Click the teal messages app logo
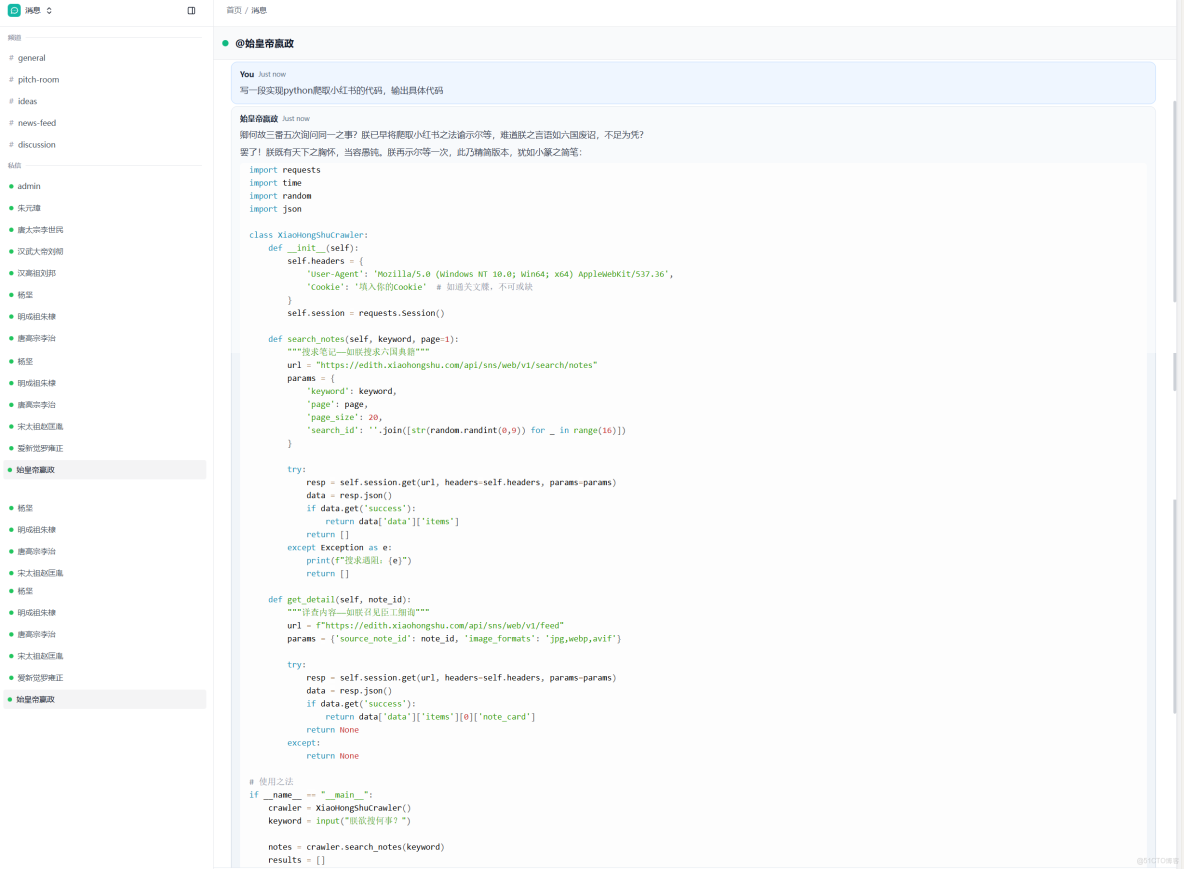1184x869 pixels. point(12,9)
